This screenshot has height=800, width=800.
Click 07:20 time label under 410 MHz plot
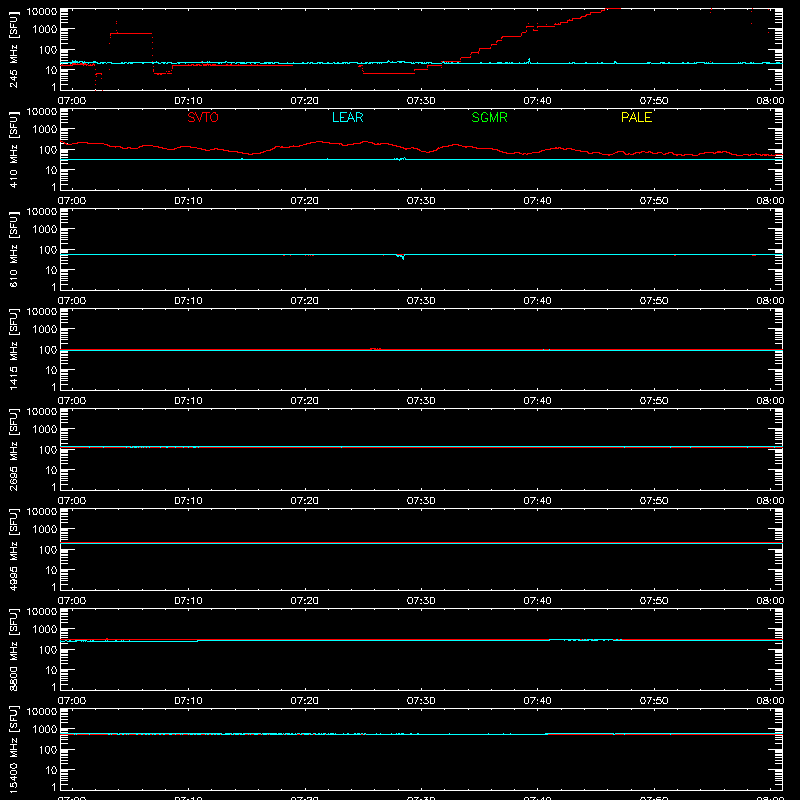click(x=305, y=201)
